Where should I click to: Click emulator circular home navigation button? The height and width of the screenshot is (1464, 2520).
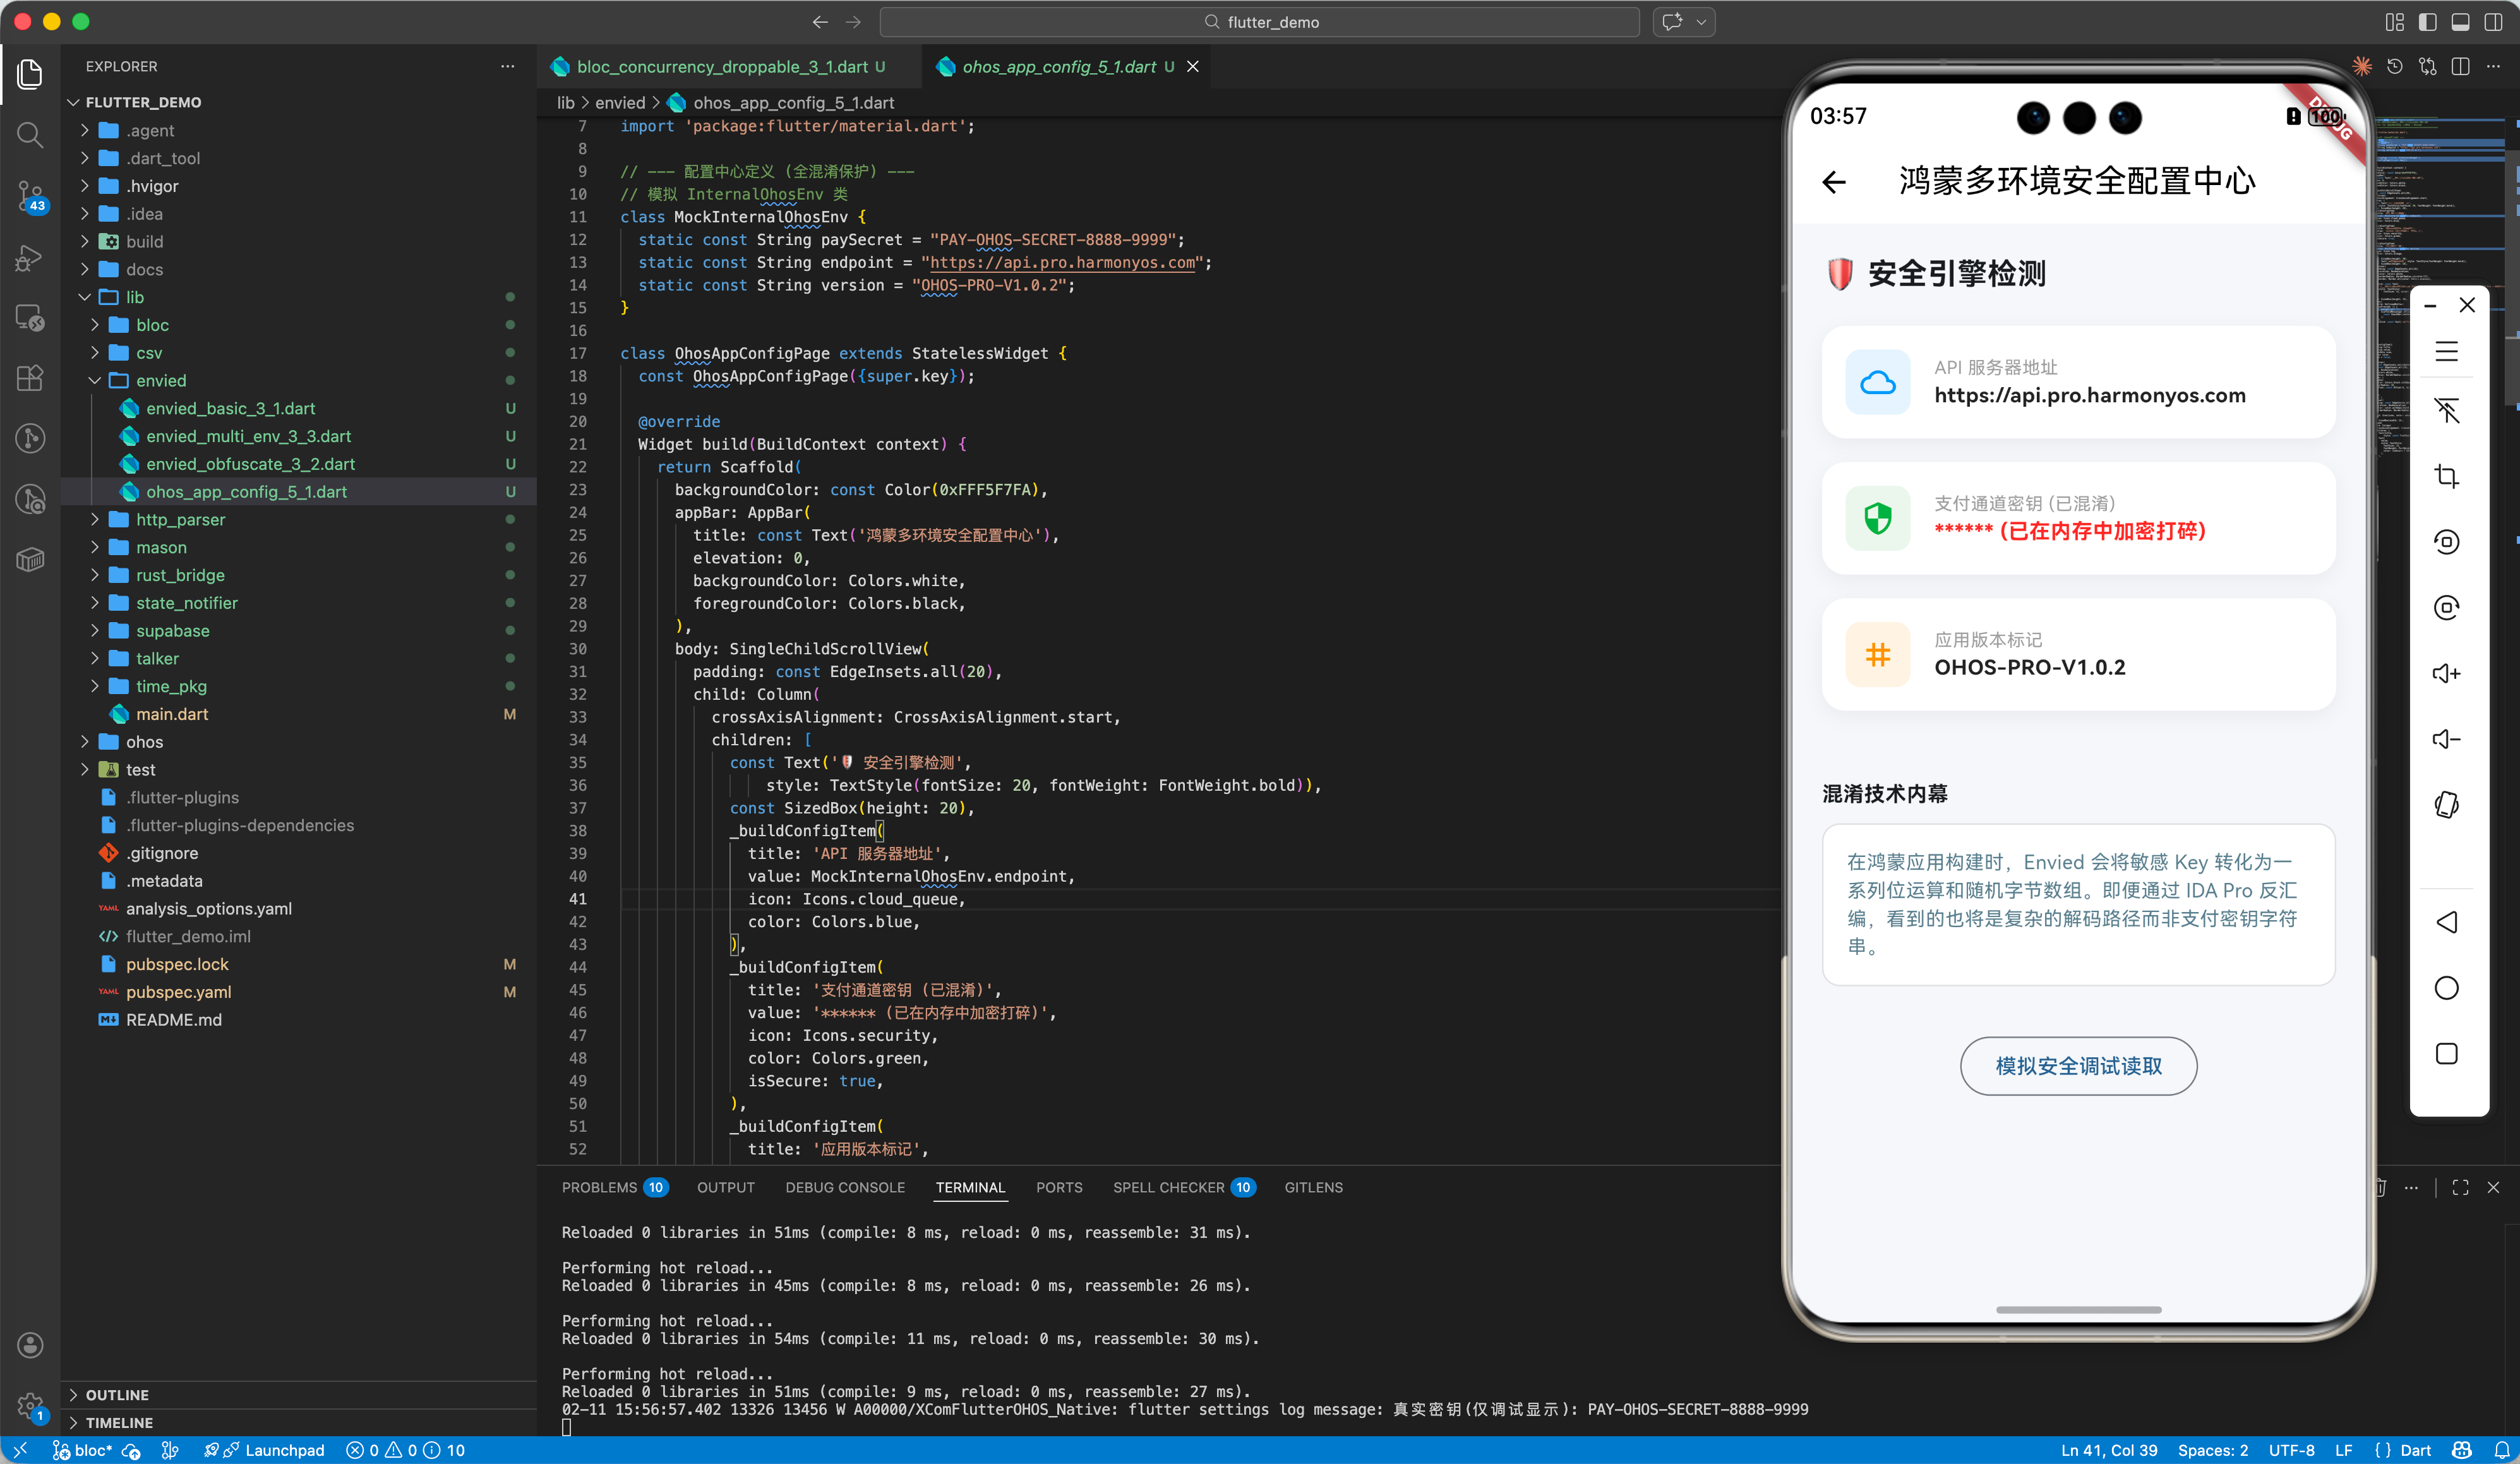pos(2446,988)
